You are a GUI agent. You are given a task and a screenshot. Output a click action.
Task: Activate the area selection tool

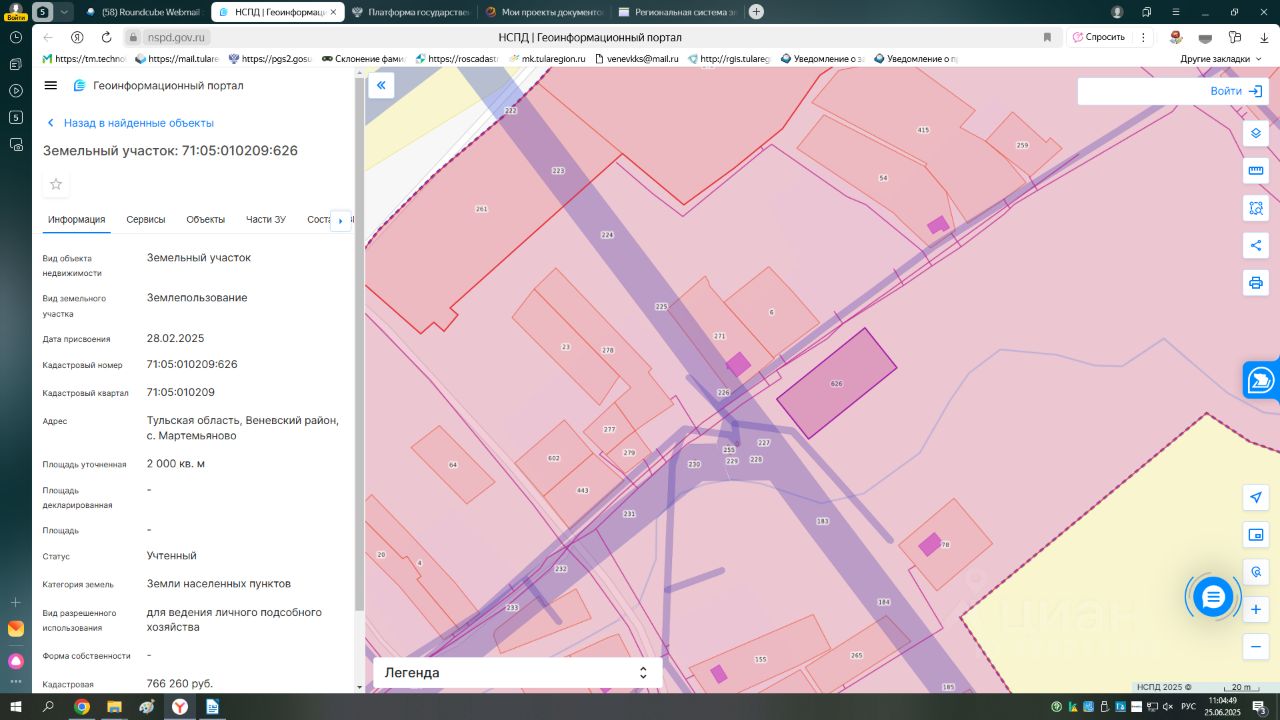[x=1256, y=208]
